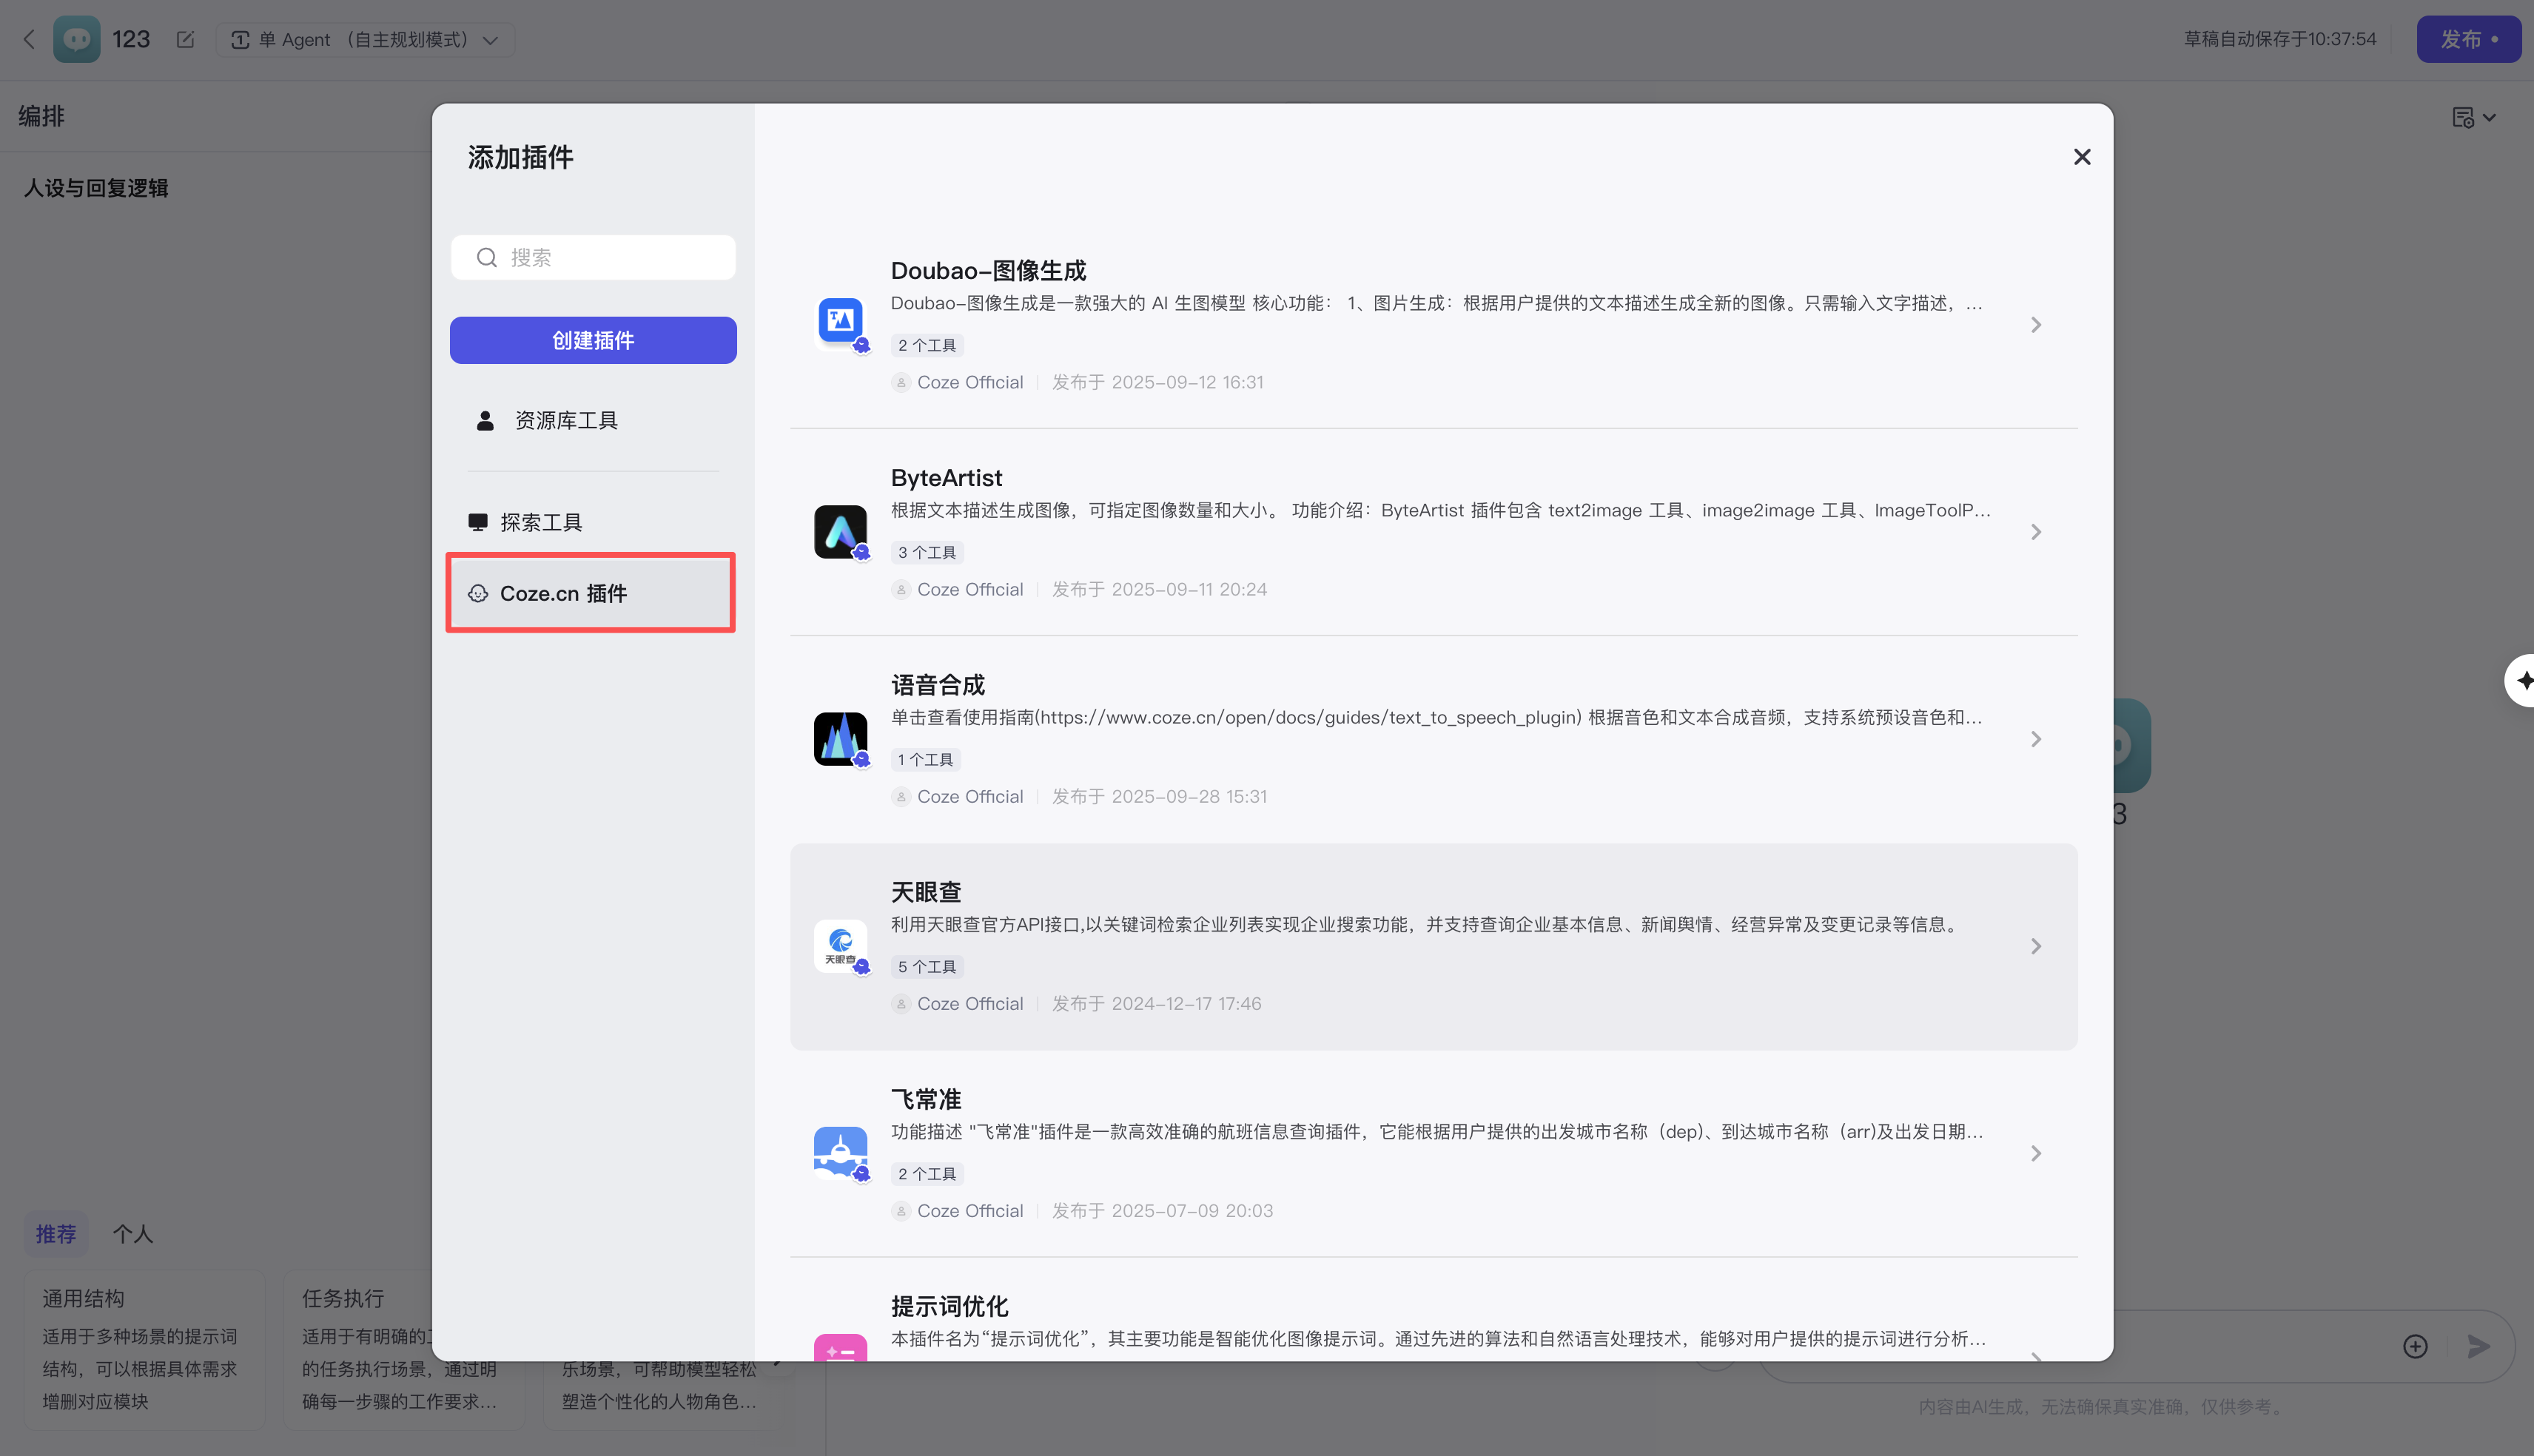
Task: Click the plugin search input field
Action: [x=592, y=257]
